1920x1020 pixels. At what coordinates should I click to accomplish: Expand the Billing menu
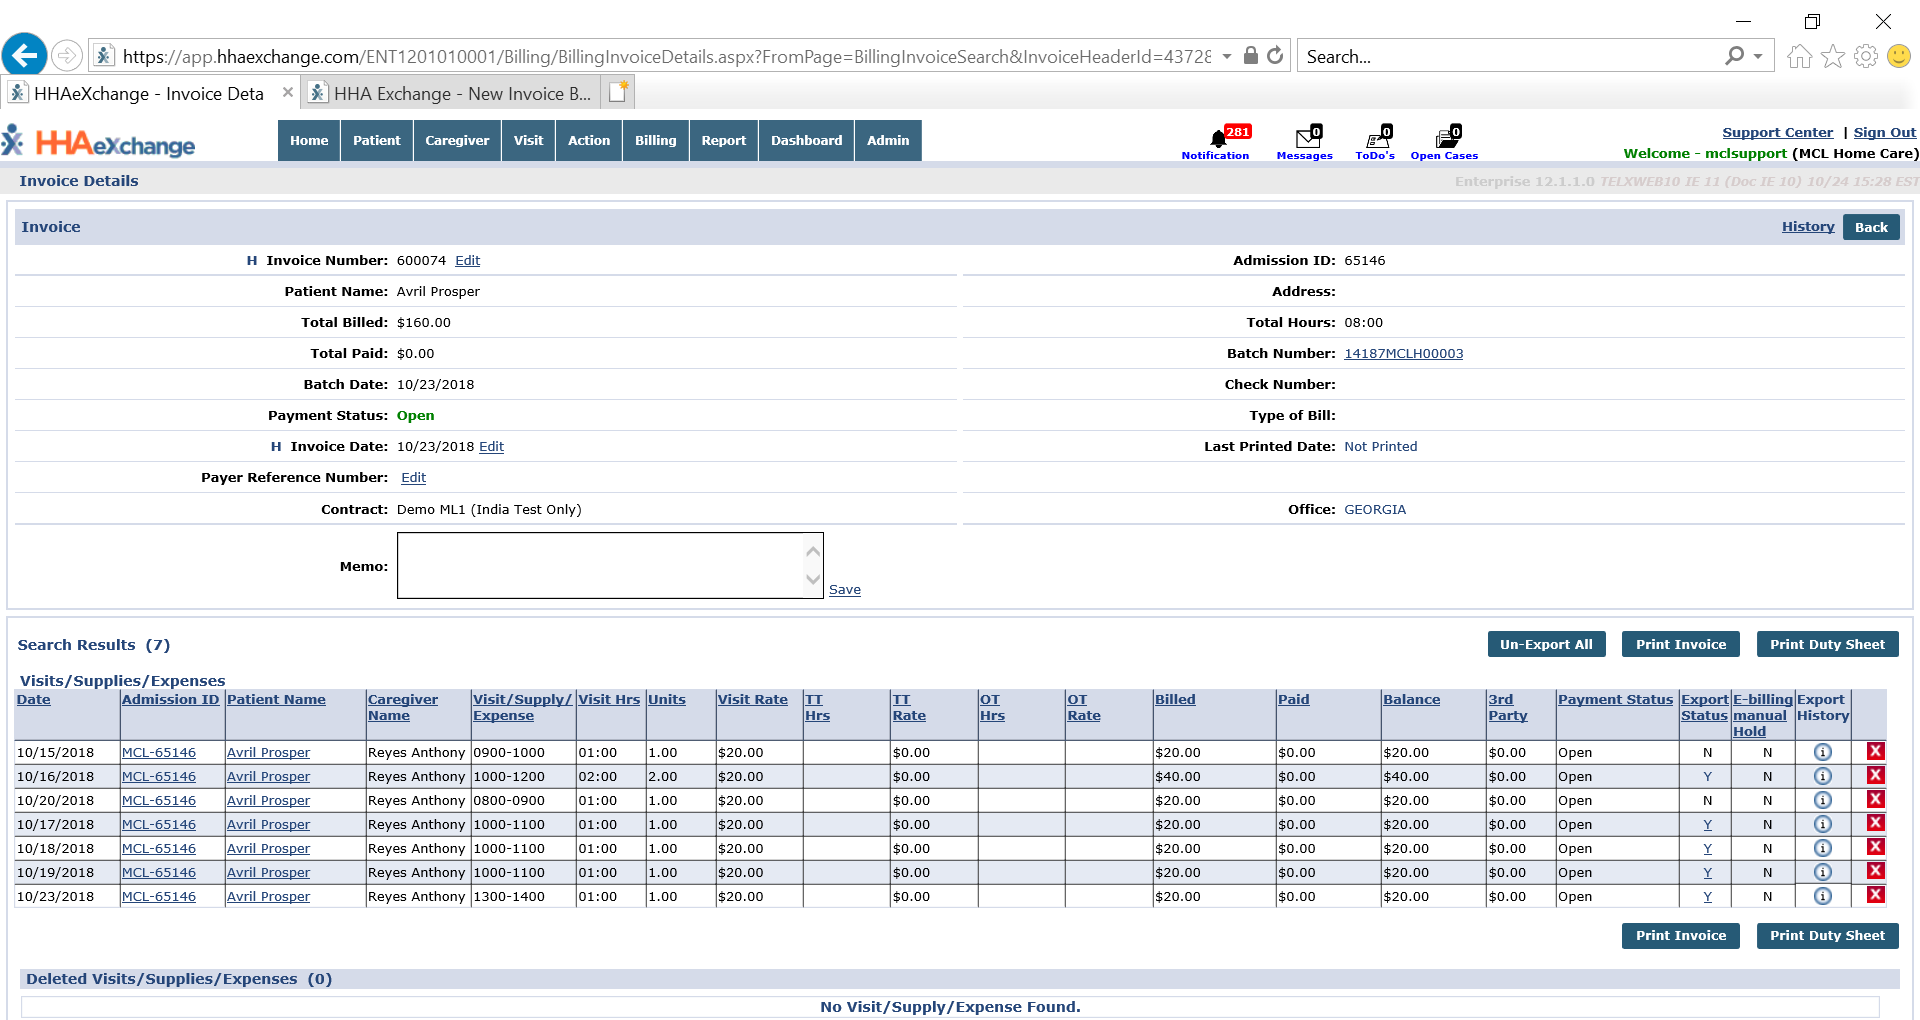[655, 140]
